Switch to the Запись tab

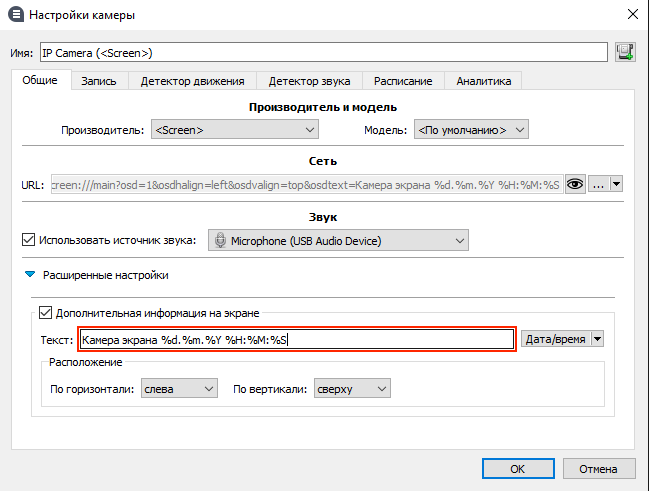[99, 81]
